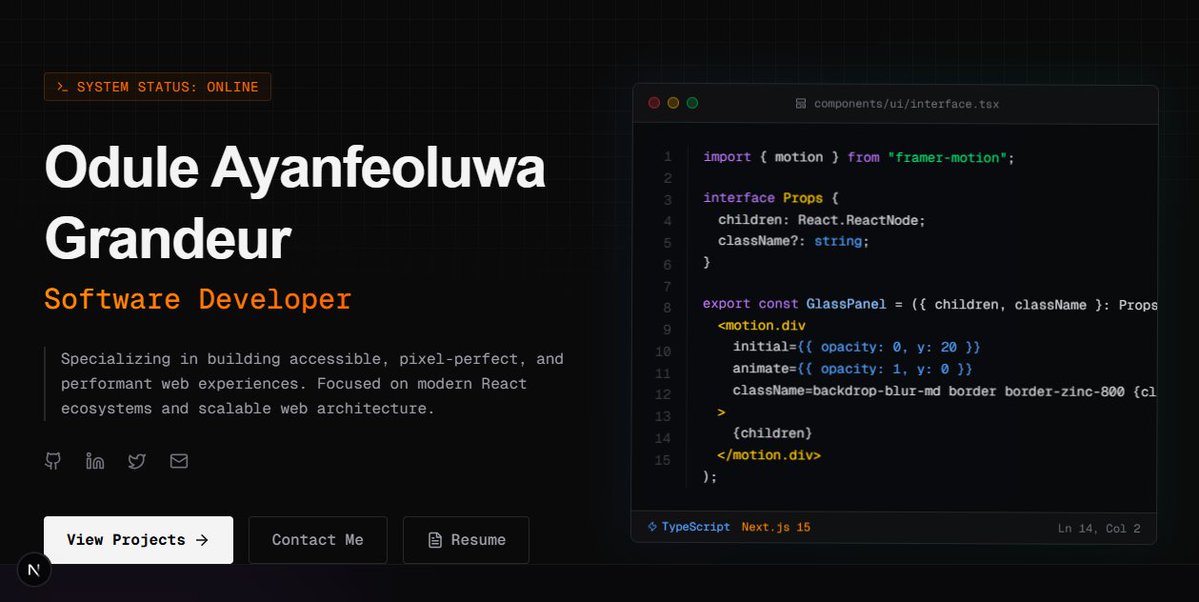Open the Resume button
The image size is (1199, 602).
pos(466,540)
